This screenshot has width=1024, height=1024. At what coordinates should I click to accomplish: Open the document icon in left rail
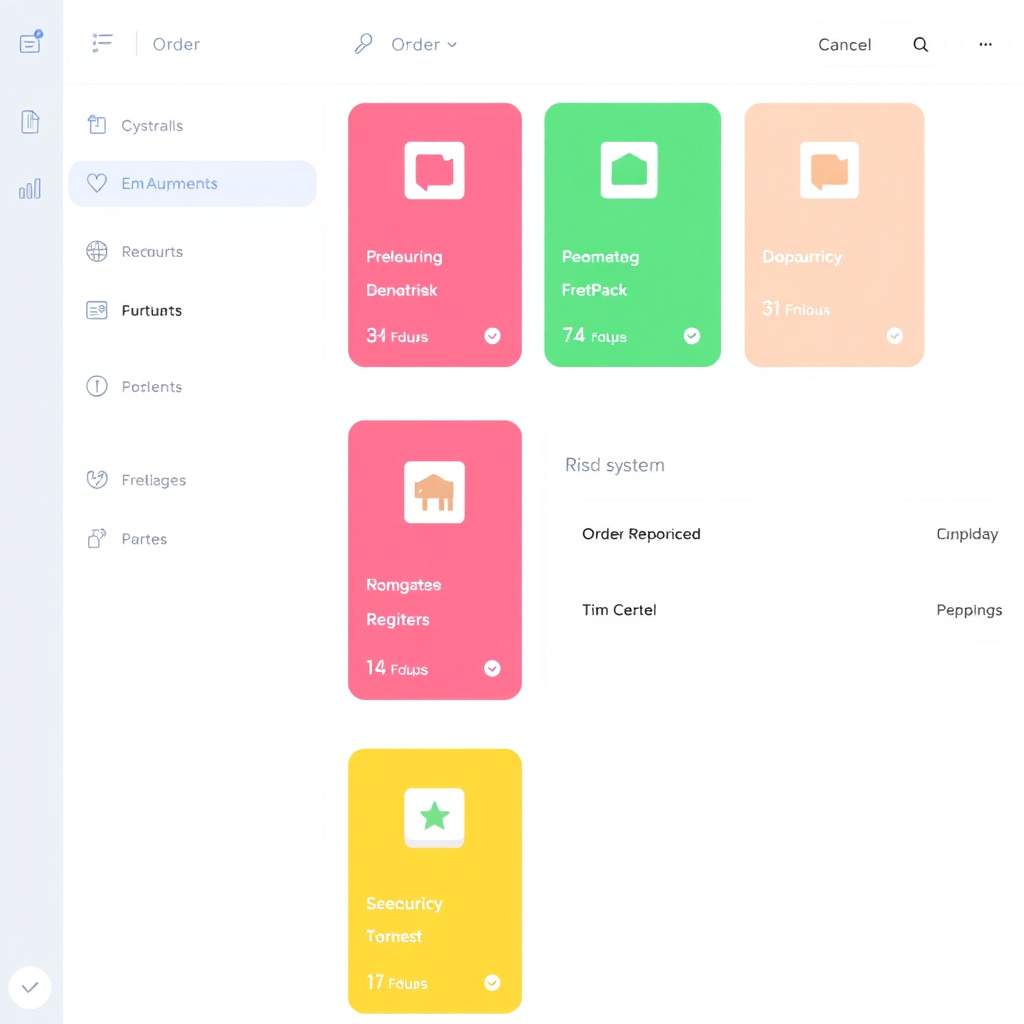pyautogui.click(x=30, y=122)
